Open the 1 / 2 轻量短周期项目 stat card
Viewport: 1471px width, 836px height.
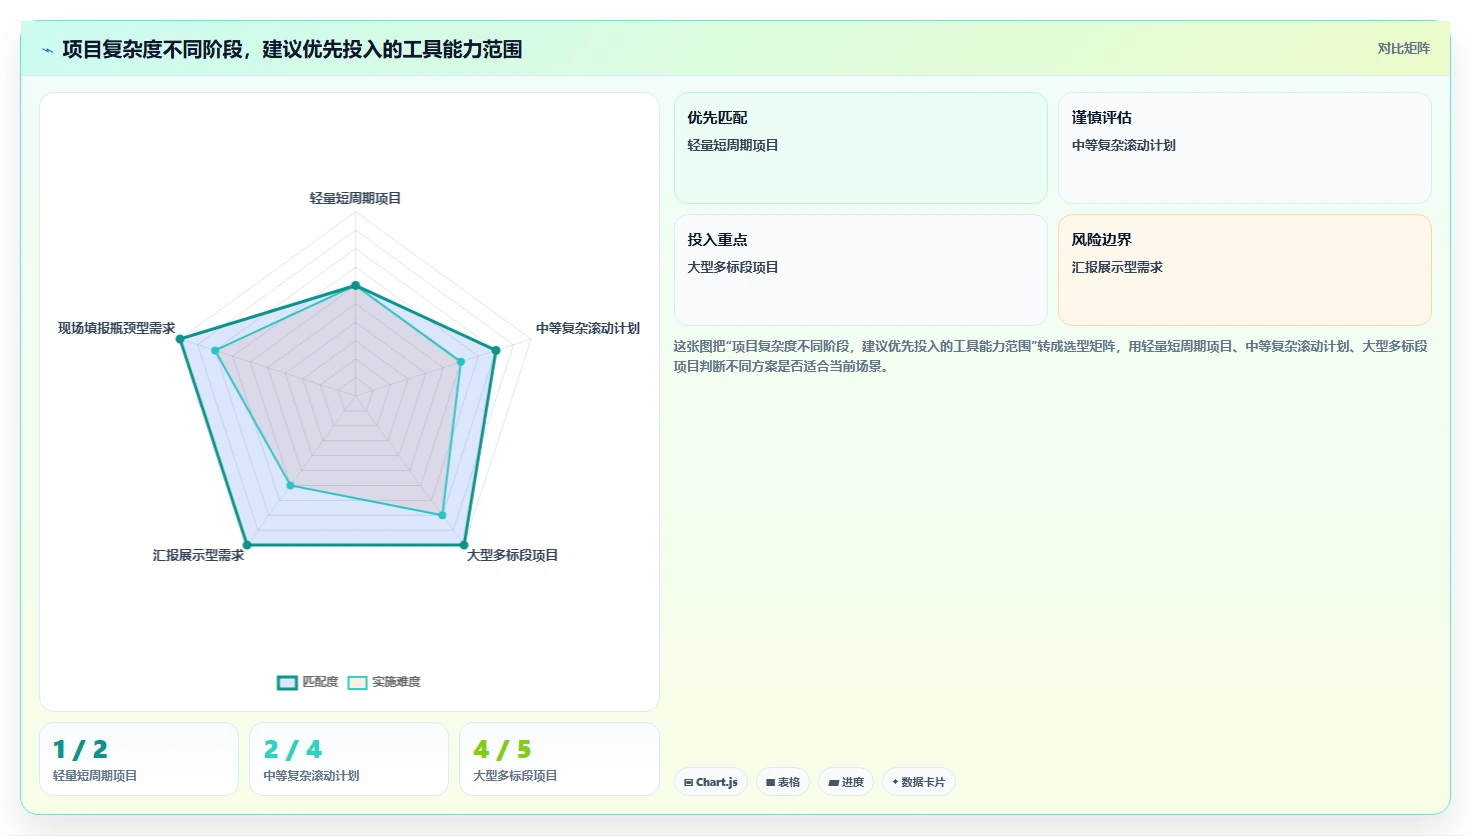click(x=139, y=759)
